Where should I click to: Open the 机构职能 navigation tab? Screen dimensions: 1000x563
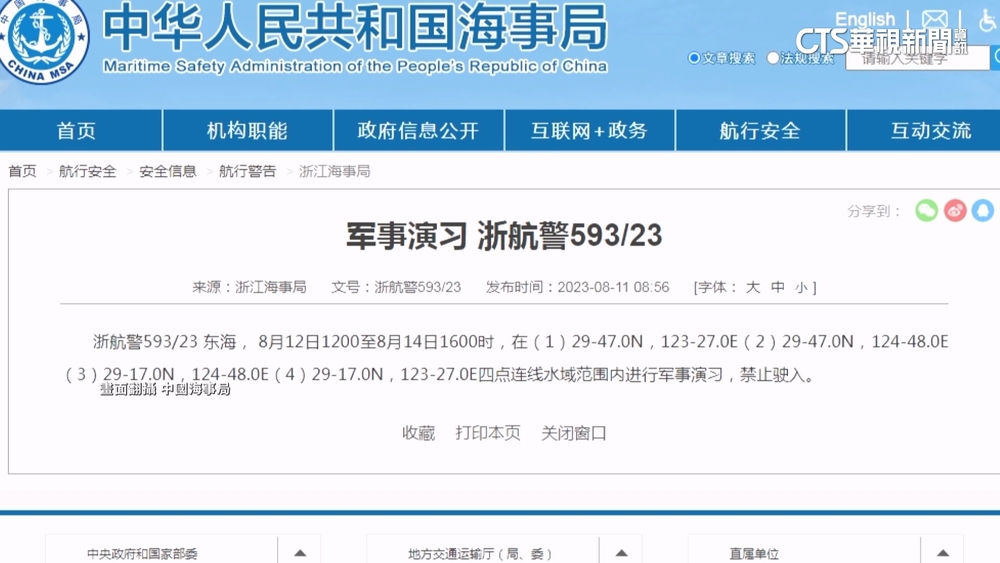pos(247,131)
